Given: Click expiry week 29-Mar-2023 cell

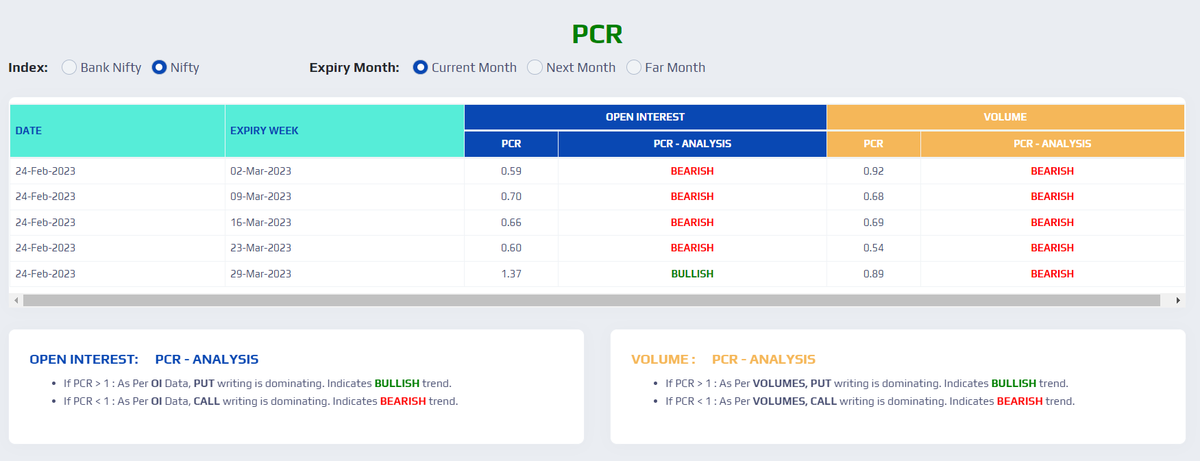Looking at the screenshot, I should point(345,274).
